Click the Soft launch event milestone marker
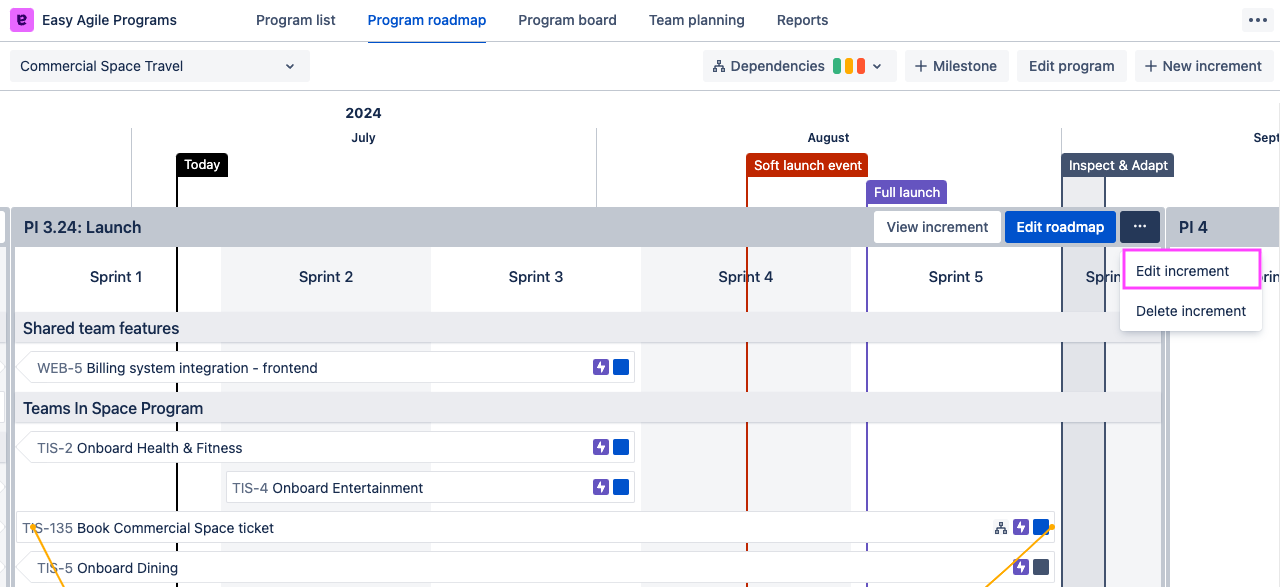1280x587 pixels. [807, 165]
